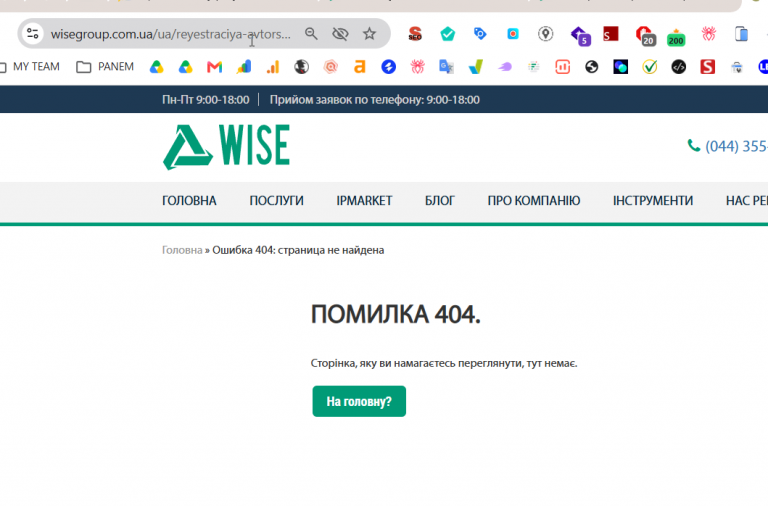The height and width of the screenshot is (506, 768).
Task: Click 'Ошибка 404: страница не найдена' breadcrumb text
Action: [298, 250]
